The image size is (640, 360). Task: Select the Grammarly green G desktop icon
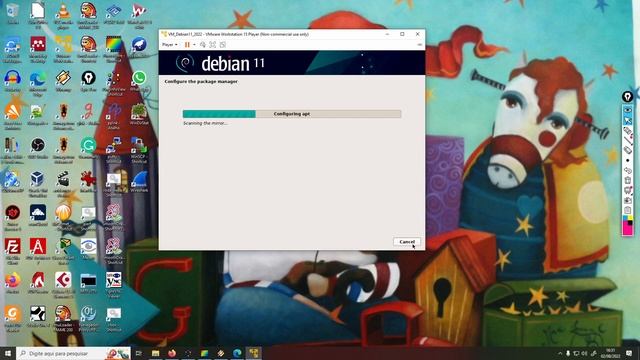coord(88,148)
